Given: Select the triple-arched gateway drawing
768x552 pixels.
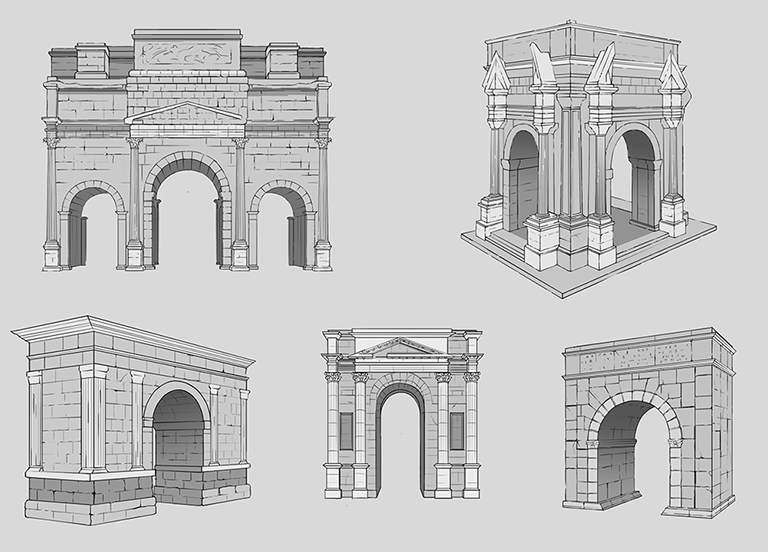Looking at the screenshot, I should (x=188, y=150).
